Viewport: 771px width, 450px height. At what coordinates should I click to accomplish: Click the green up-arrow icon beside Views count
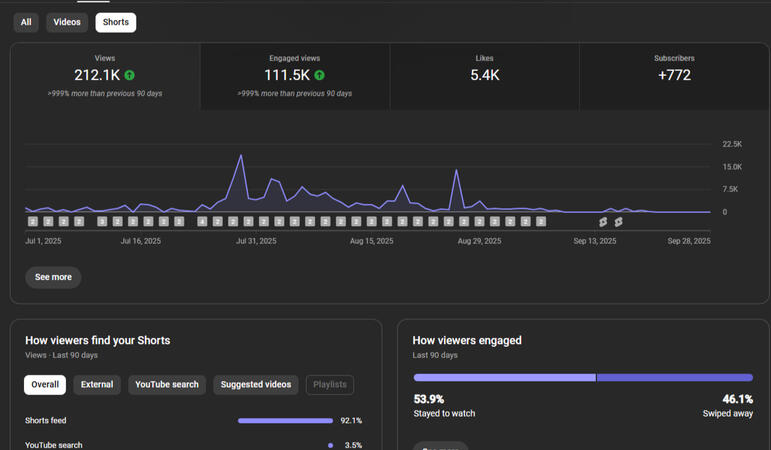(x=129, y=75)
